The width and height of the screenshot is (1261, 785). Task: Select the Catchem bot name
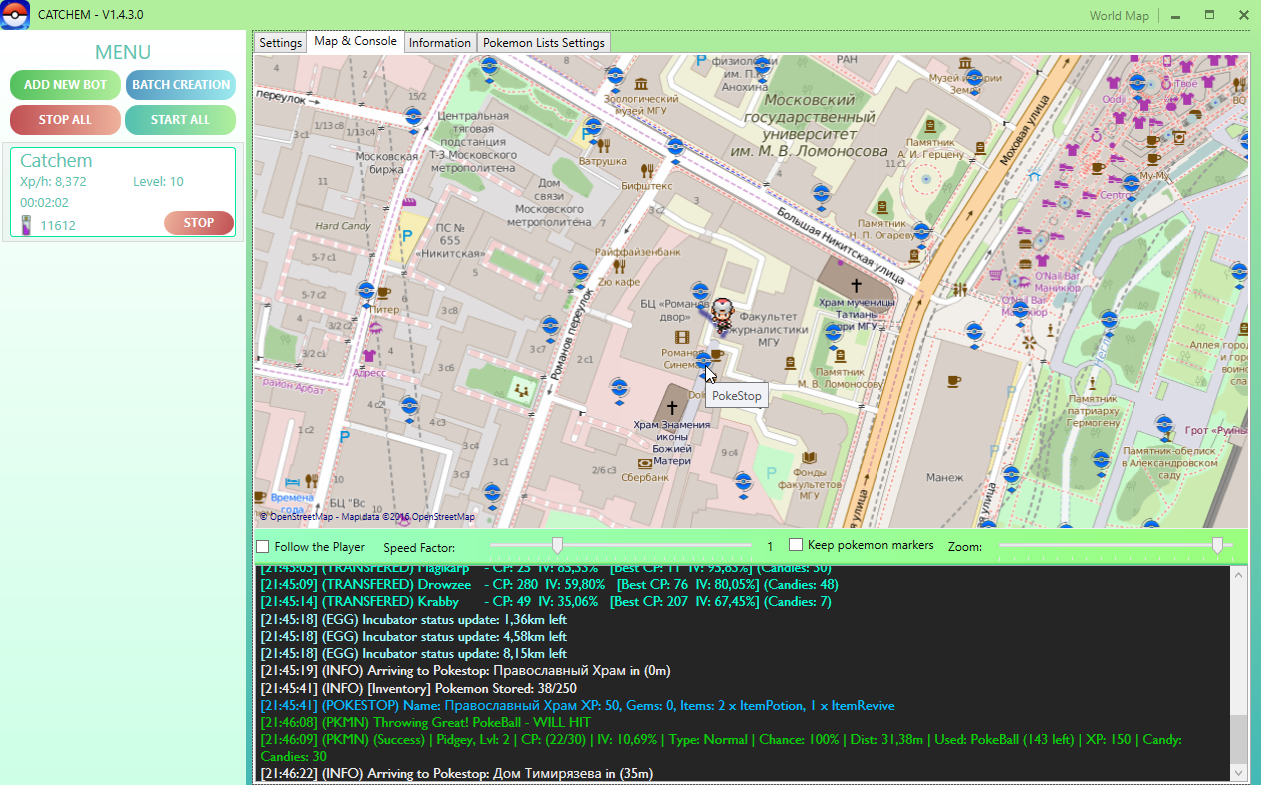tap(56, 161)
